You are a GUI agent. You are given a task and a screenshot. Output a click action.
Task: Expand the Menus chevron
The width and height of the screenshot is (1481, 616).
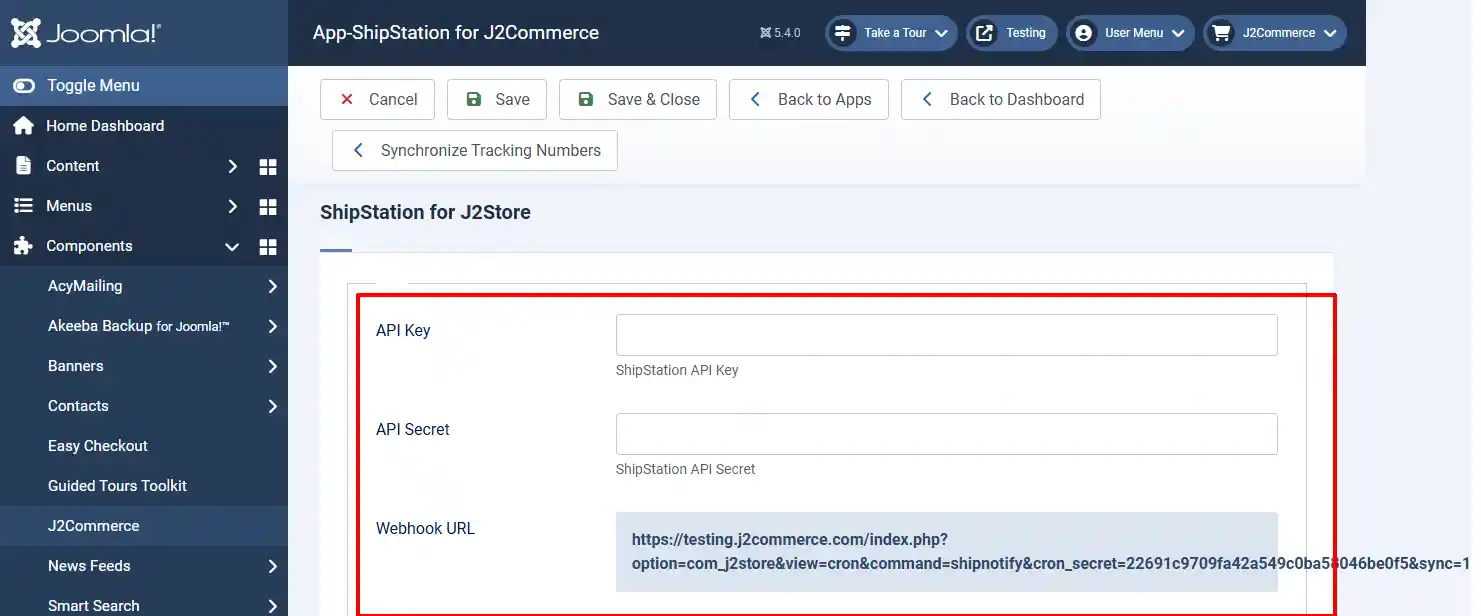[232, 206]
